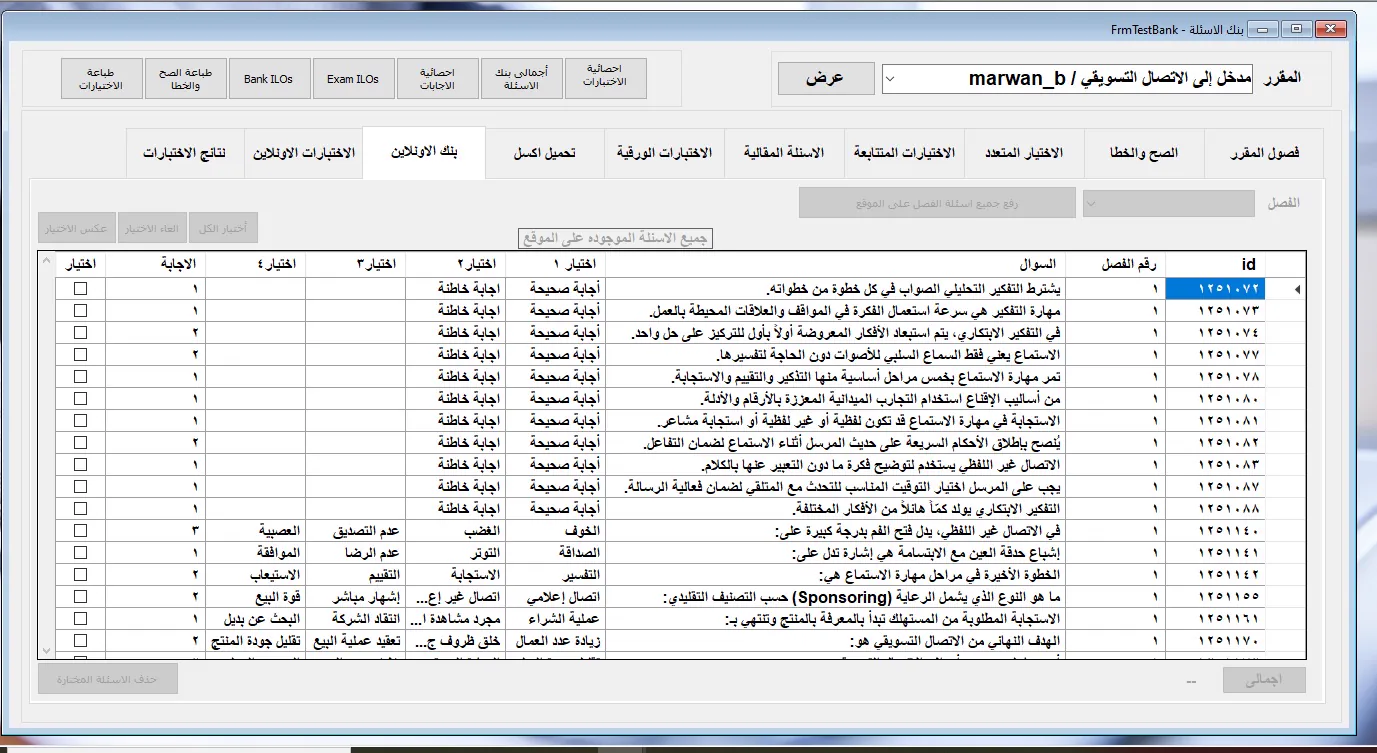Switch to the تحميل اكسل tab
Image resolution: width=1377 pixels, height=753 pixels.
click(544, 153)
